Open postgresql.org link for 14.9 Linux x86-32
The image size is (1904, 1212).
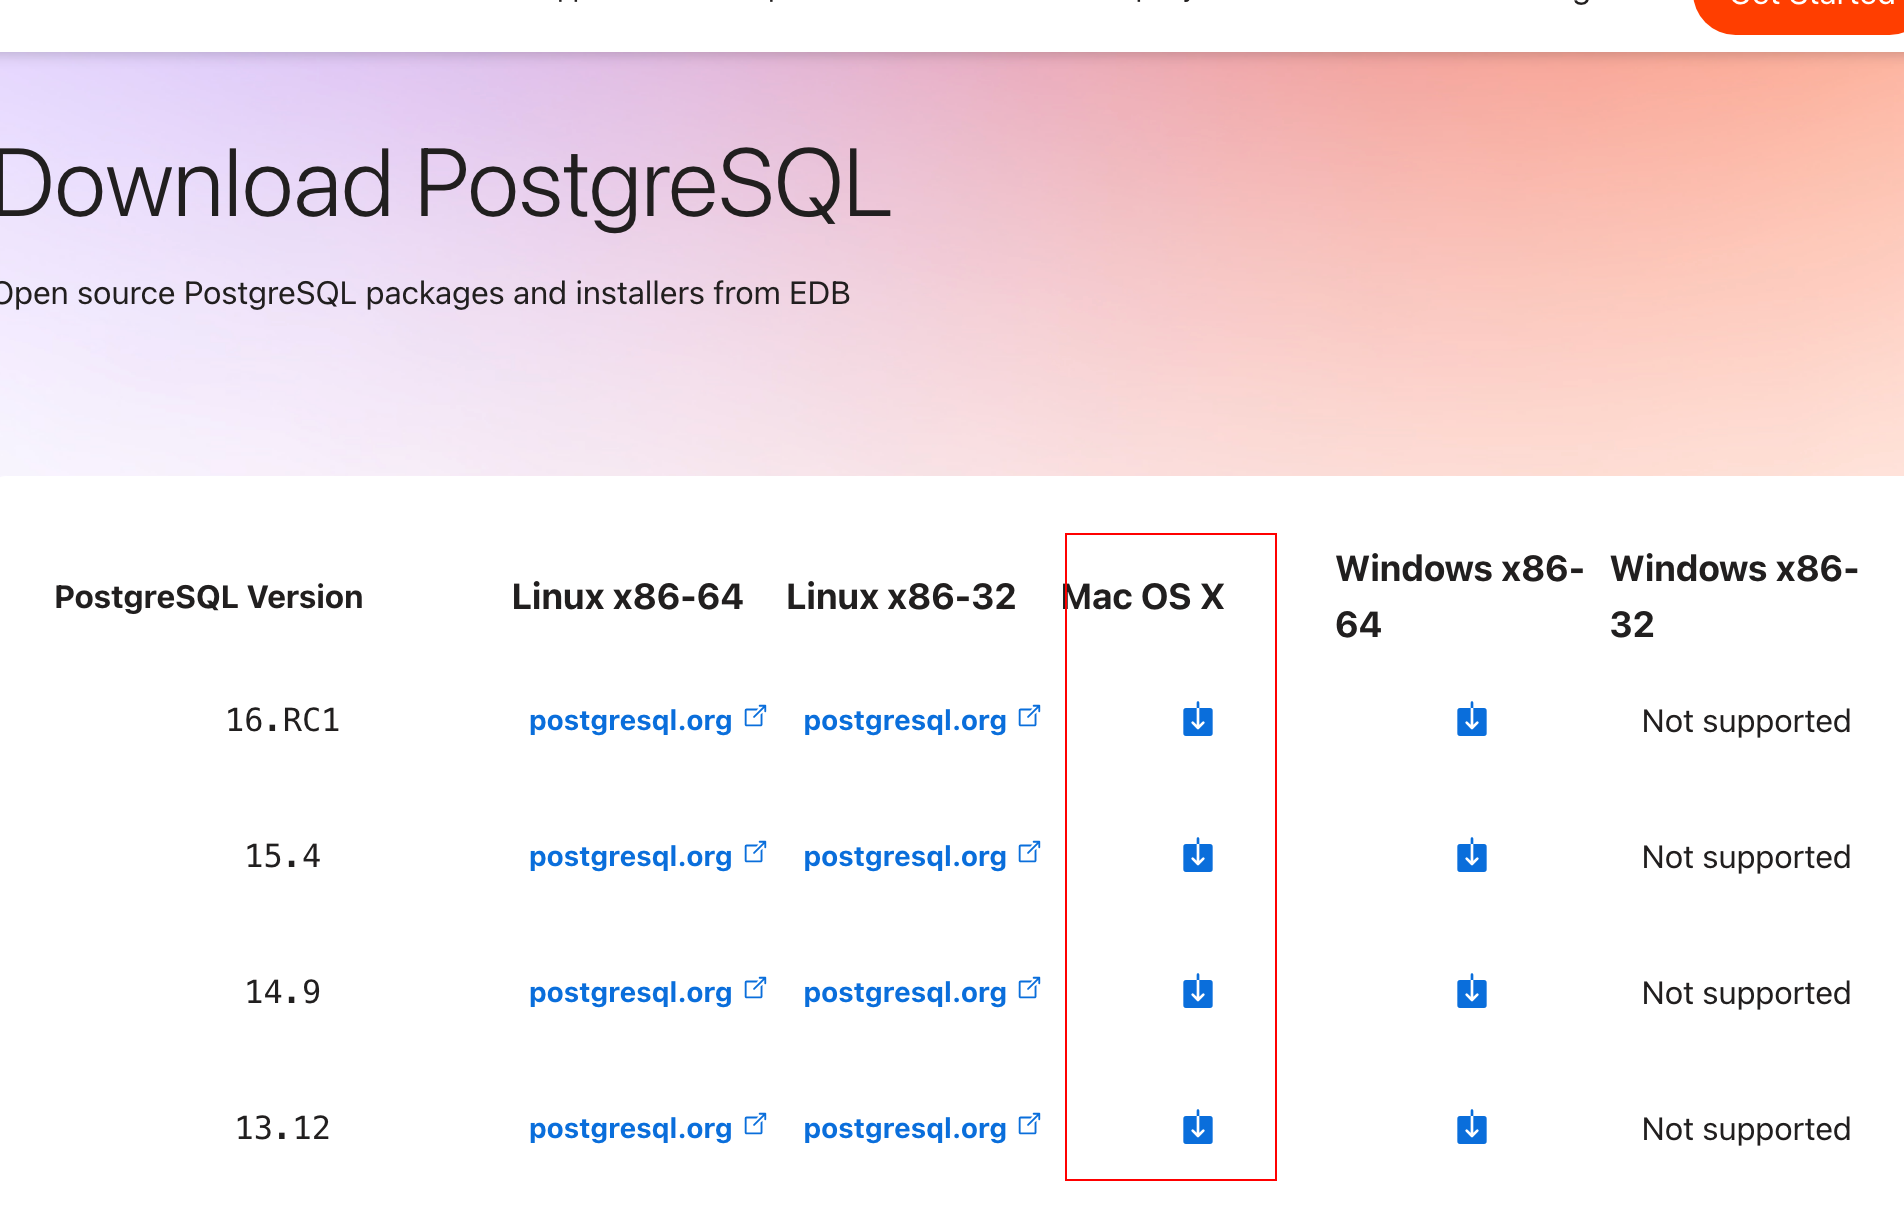pos(905,992)
